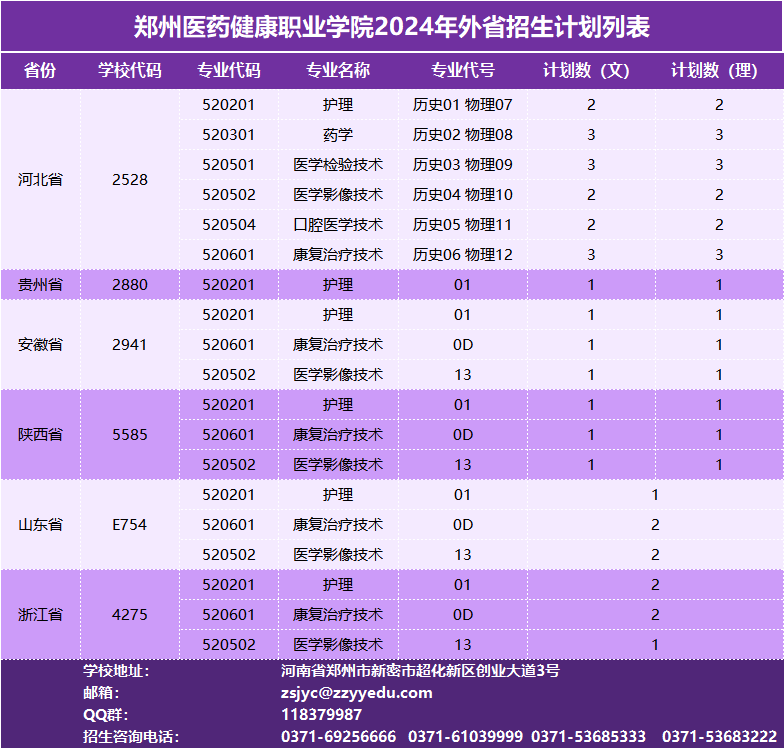784x748 pixels.
Task: Click the 山东省 province cell
Action: (40, 525)
